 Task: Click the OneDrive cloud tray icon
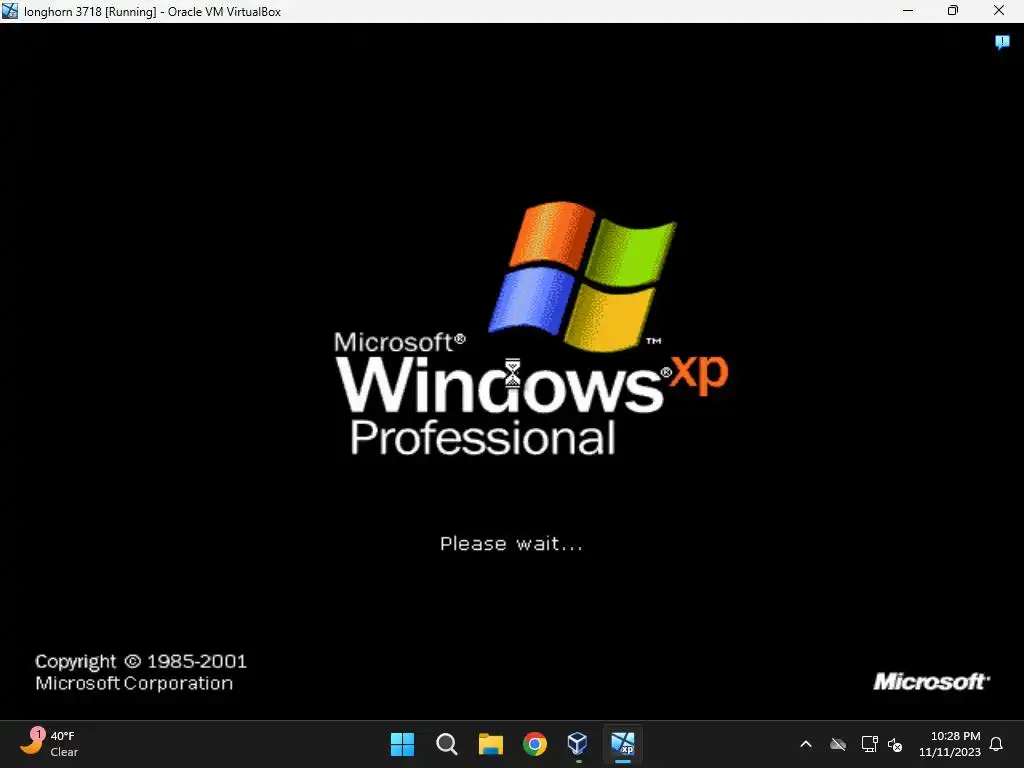pyautogui.click(x=838, y=744)
